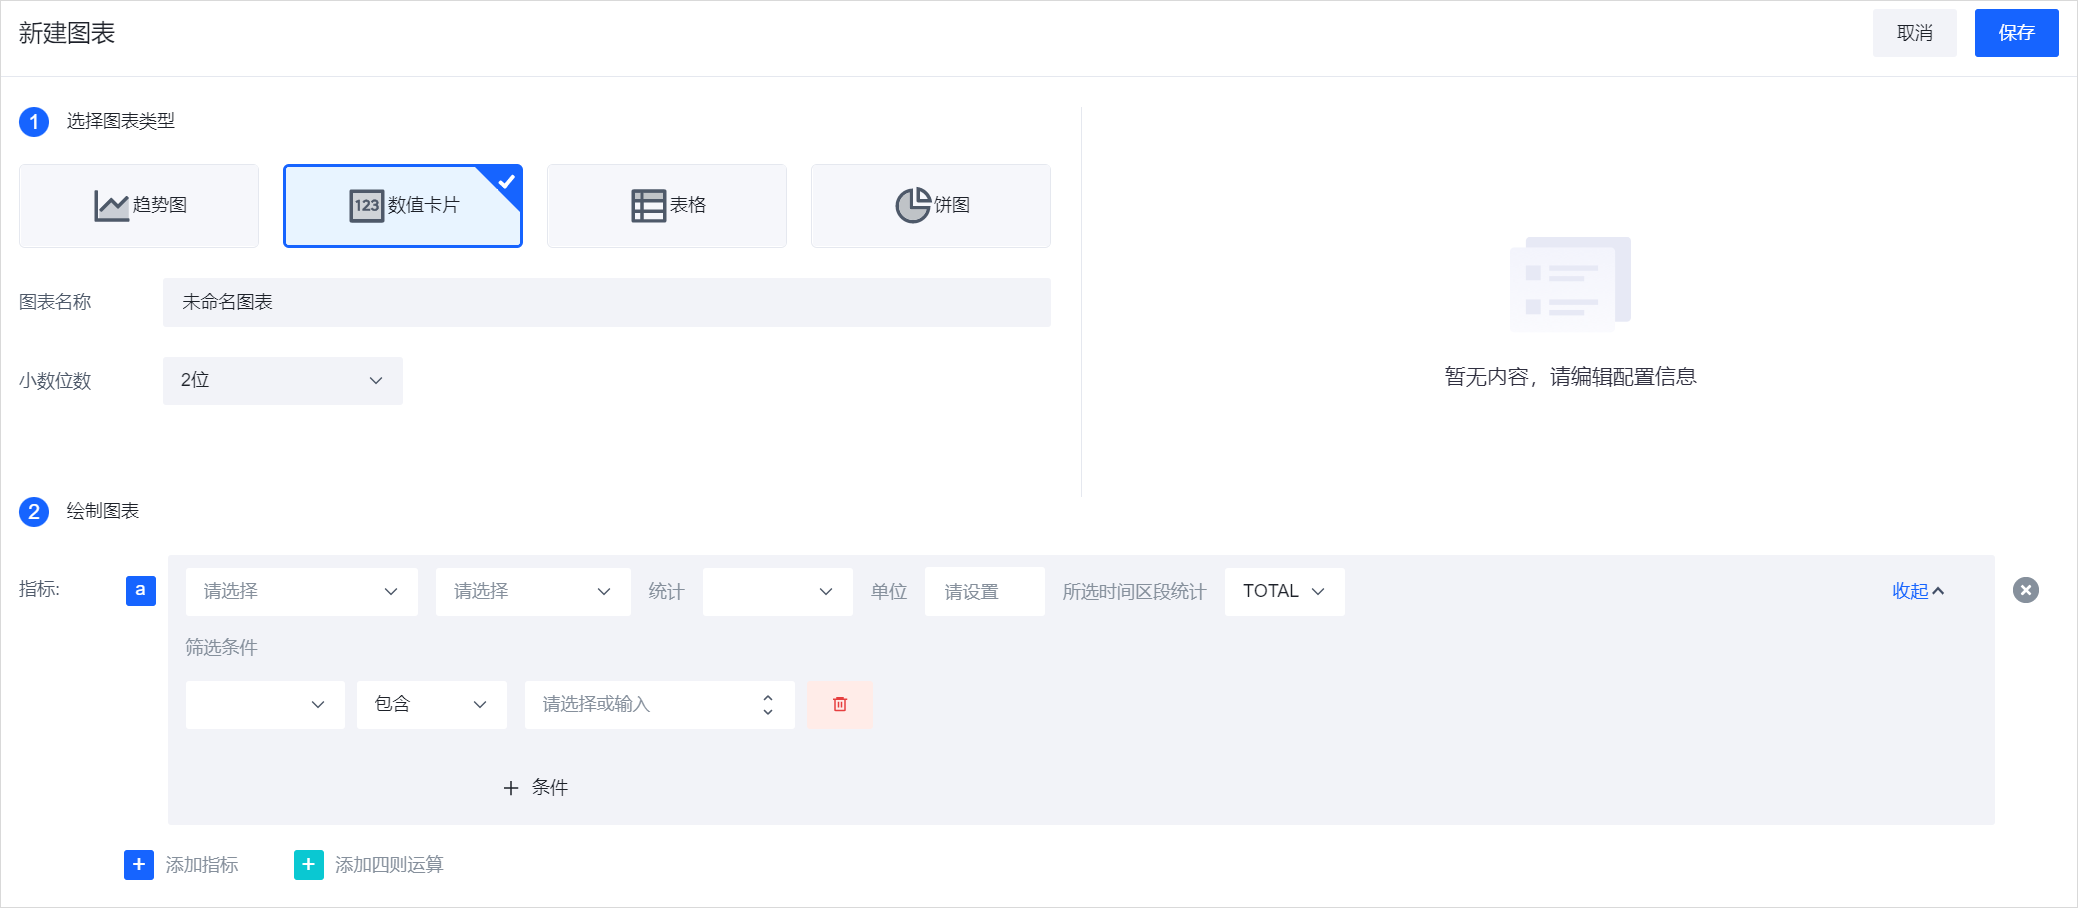Add a filter via + 条件
The width and height of the screenshot is (2078, 908).
(536, 788)
